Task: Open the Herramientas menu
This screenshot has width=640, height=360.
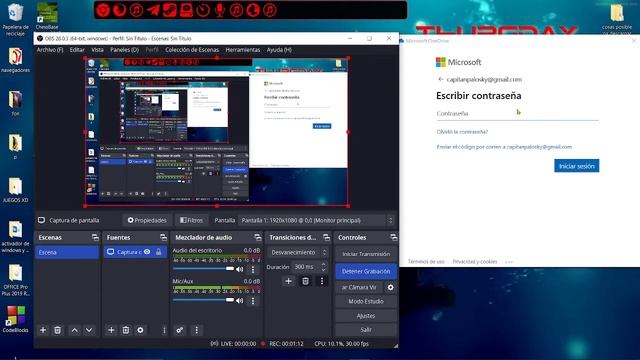Action: [242, 50]
